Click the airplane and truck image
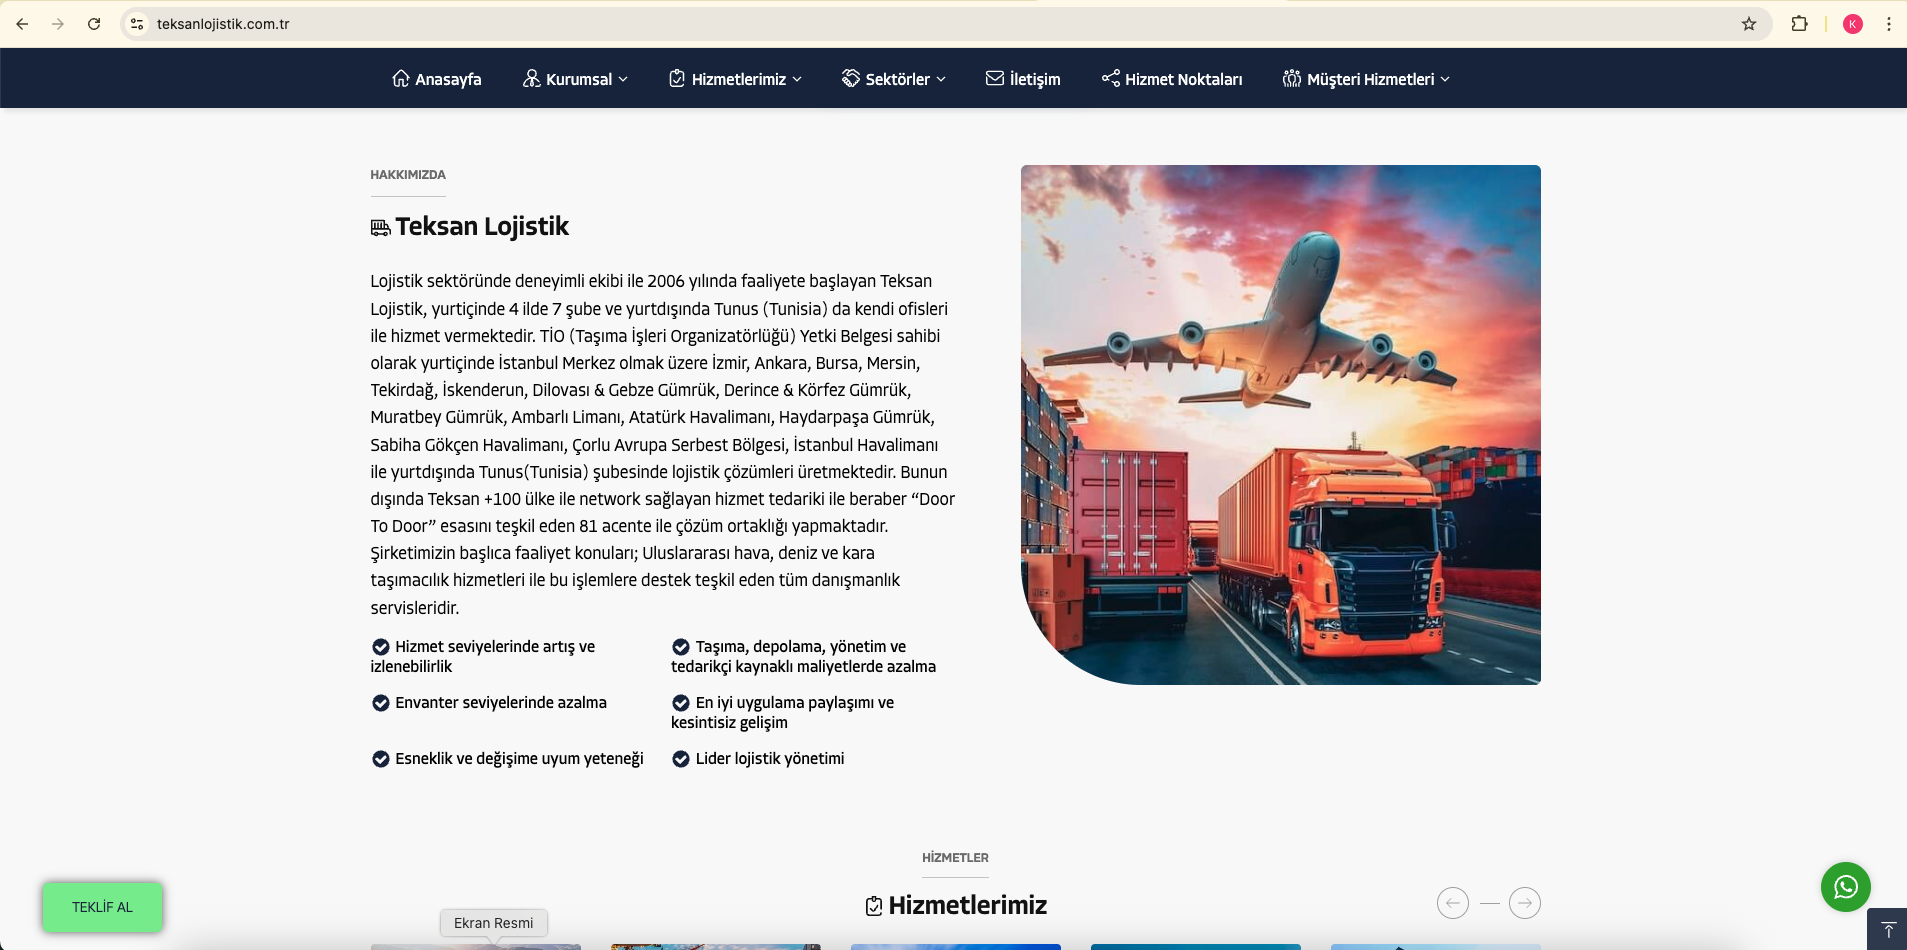1907x950 pixels. [1281, 425]
